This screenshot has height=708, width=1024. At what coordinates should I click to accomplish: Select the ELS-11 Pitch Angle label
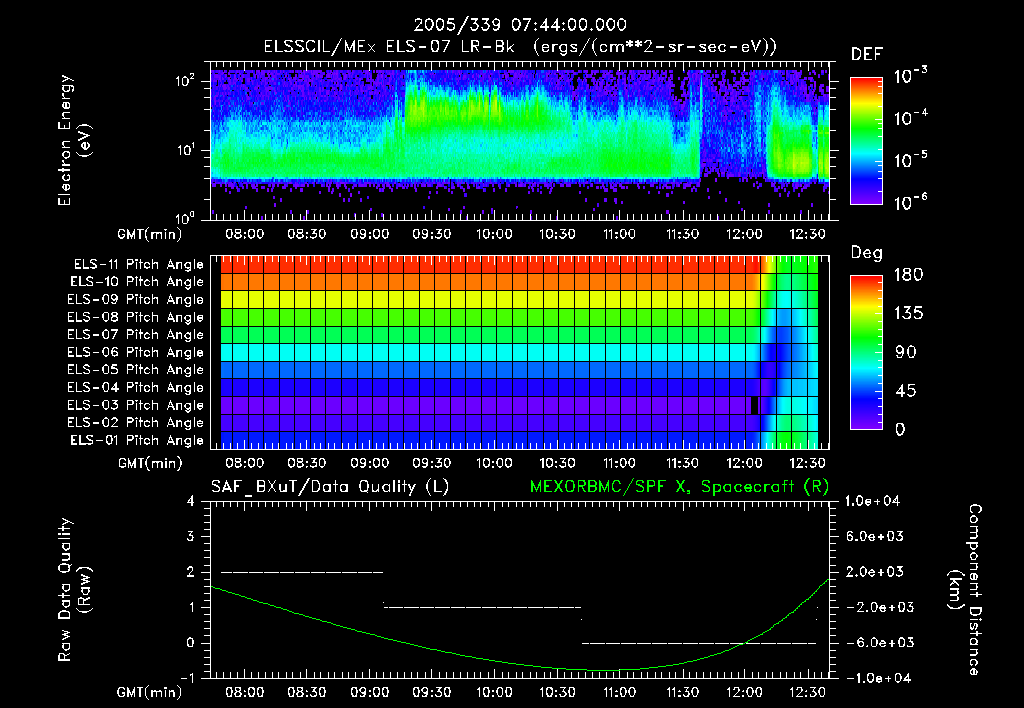138,265
